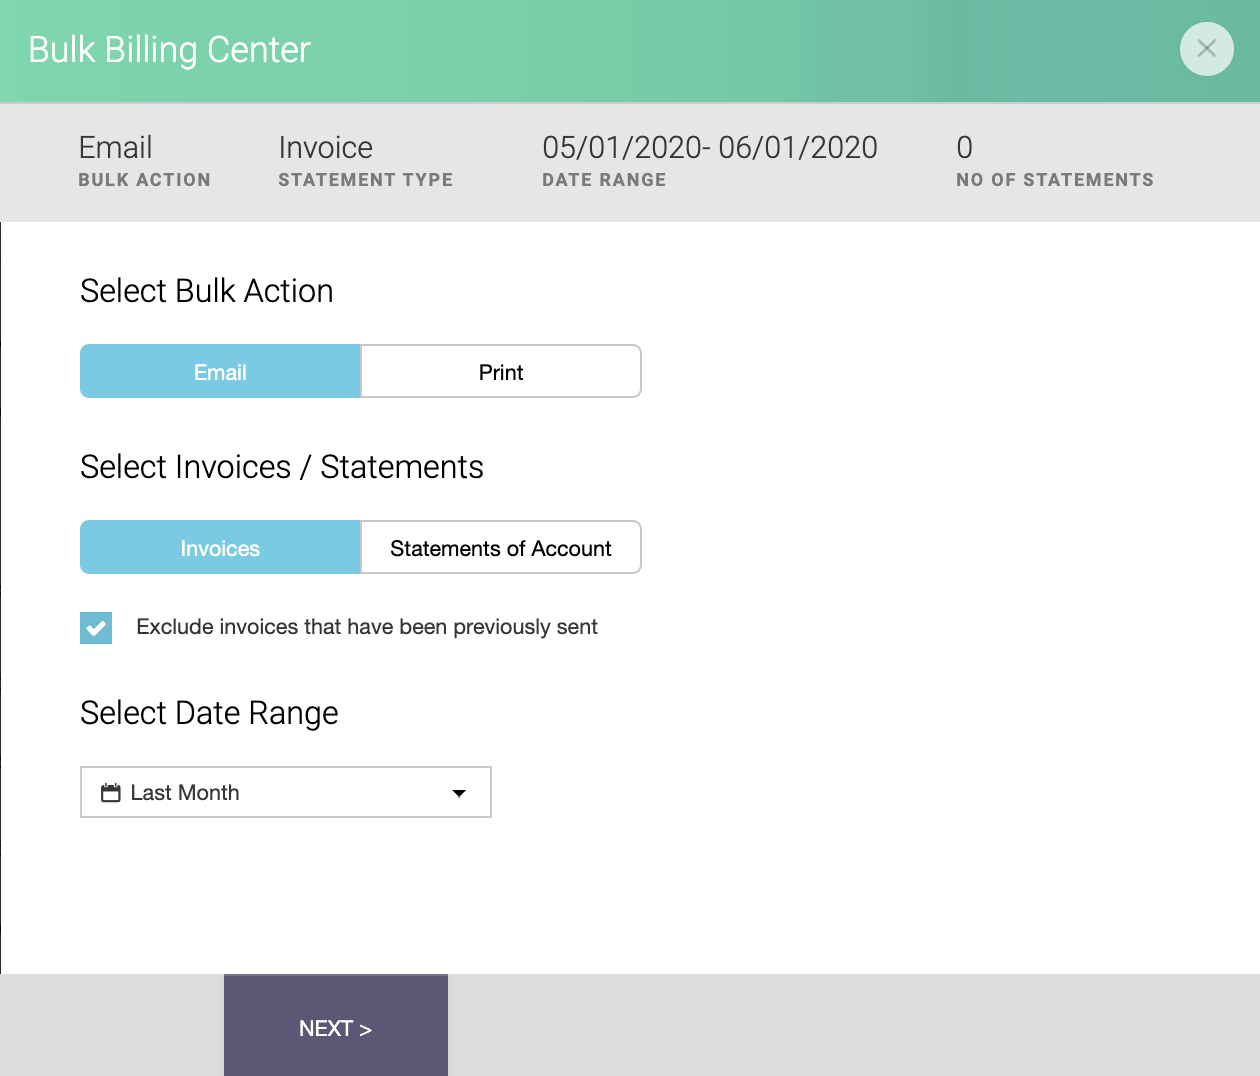Screen dimensions: 1260x1076
Task: Click the dropdown arrow beside Last Month
Action: (459, 792)
